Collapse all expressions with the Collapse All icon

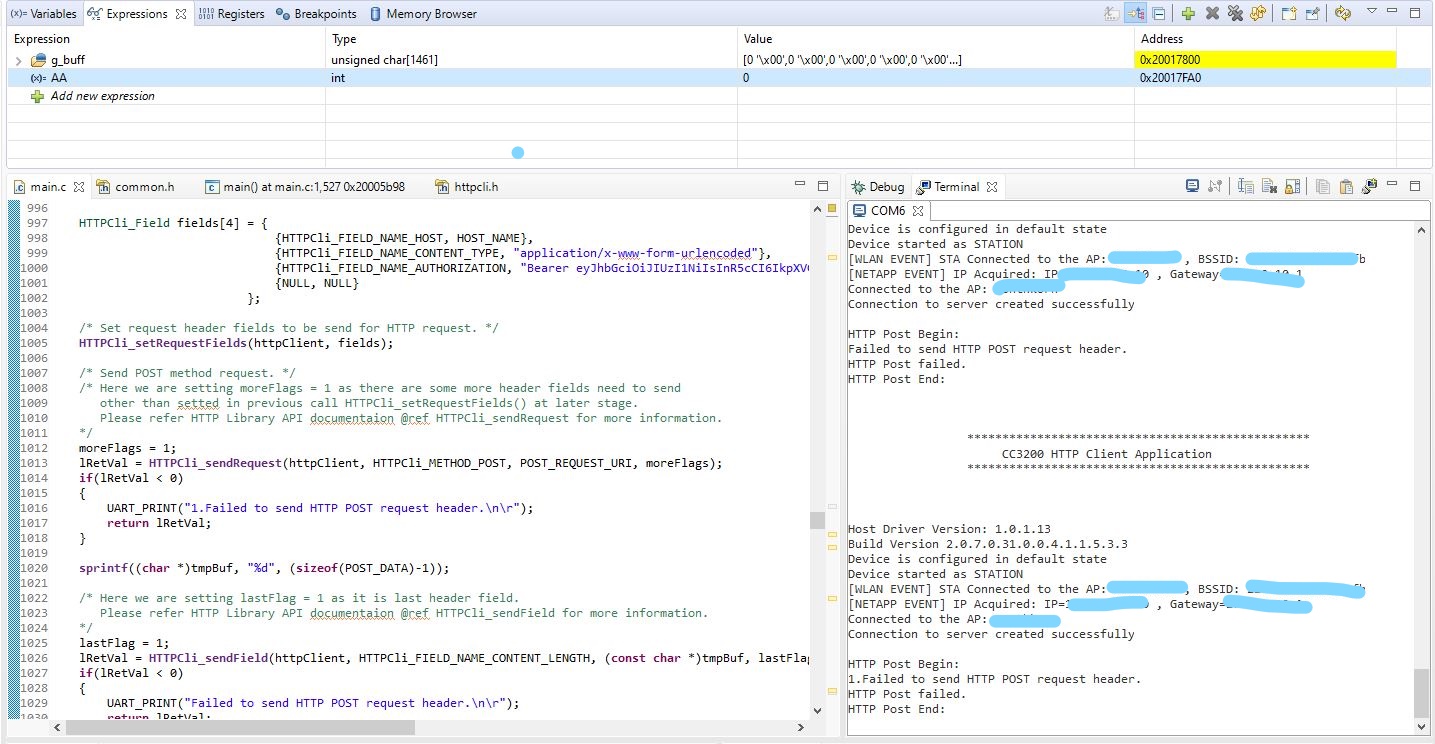1159,14
